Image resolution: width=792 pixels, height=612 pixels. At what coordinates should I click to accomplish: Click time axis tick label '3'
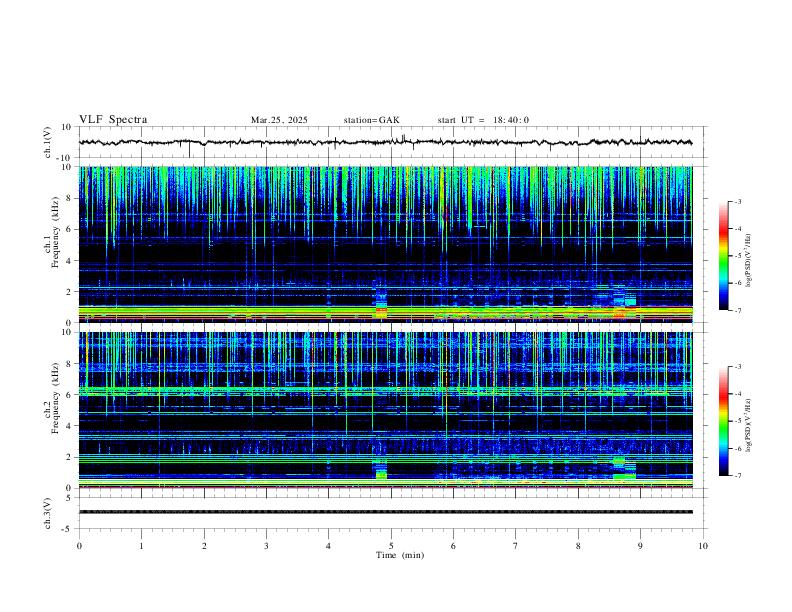pyautogui.click(x=266, y=546)
